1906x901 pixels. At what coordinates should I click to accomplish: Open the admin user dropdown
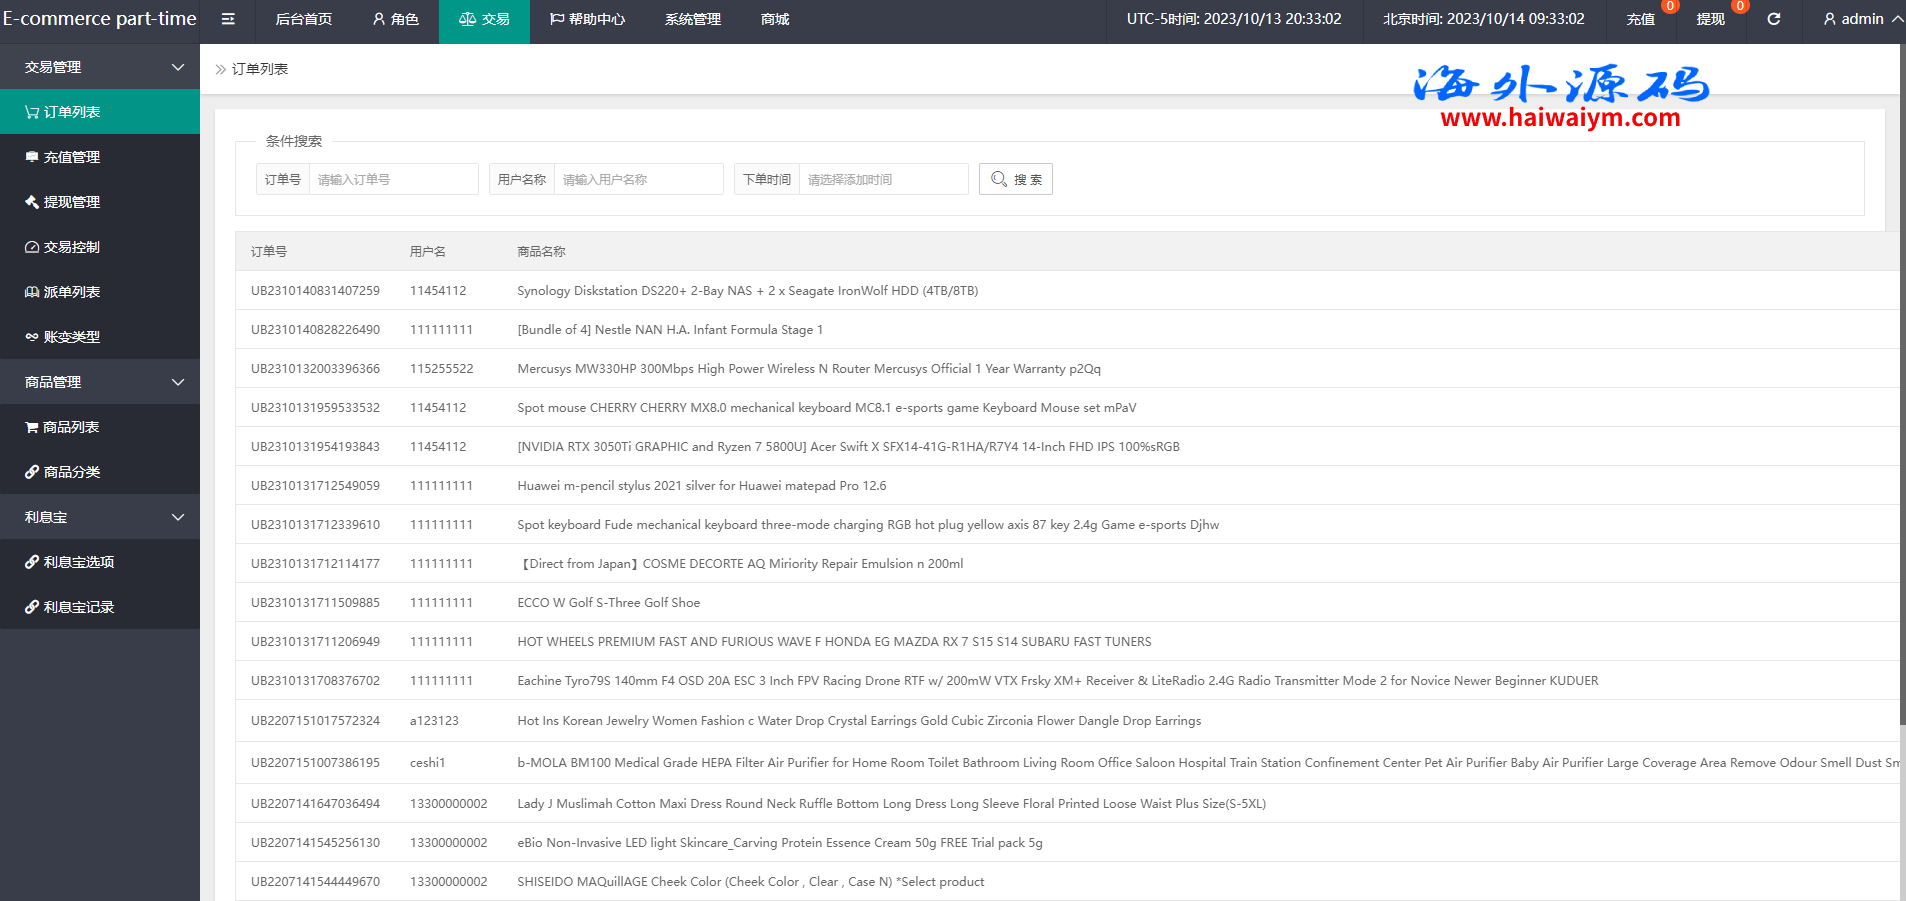pyautogui.click(x=1861, y=19)
